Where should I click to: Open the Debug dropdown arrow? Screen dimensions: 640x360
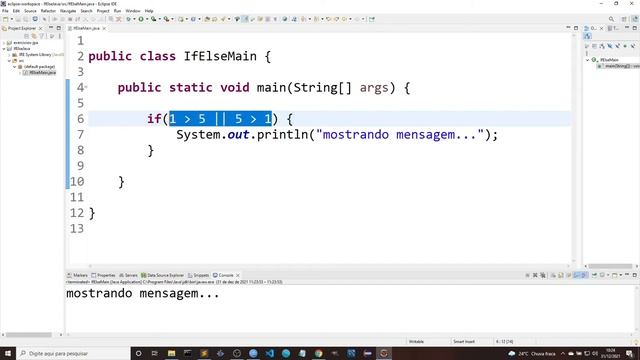coord(134,19)
